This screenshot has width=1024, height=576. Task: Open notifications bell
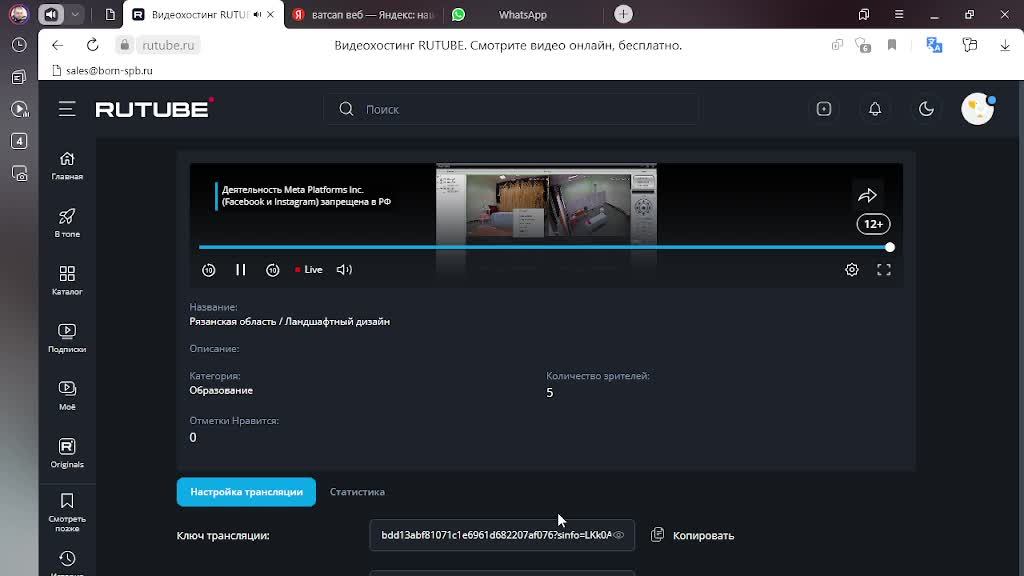click(x=875, y=109)
